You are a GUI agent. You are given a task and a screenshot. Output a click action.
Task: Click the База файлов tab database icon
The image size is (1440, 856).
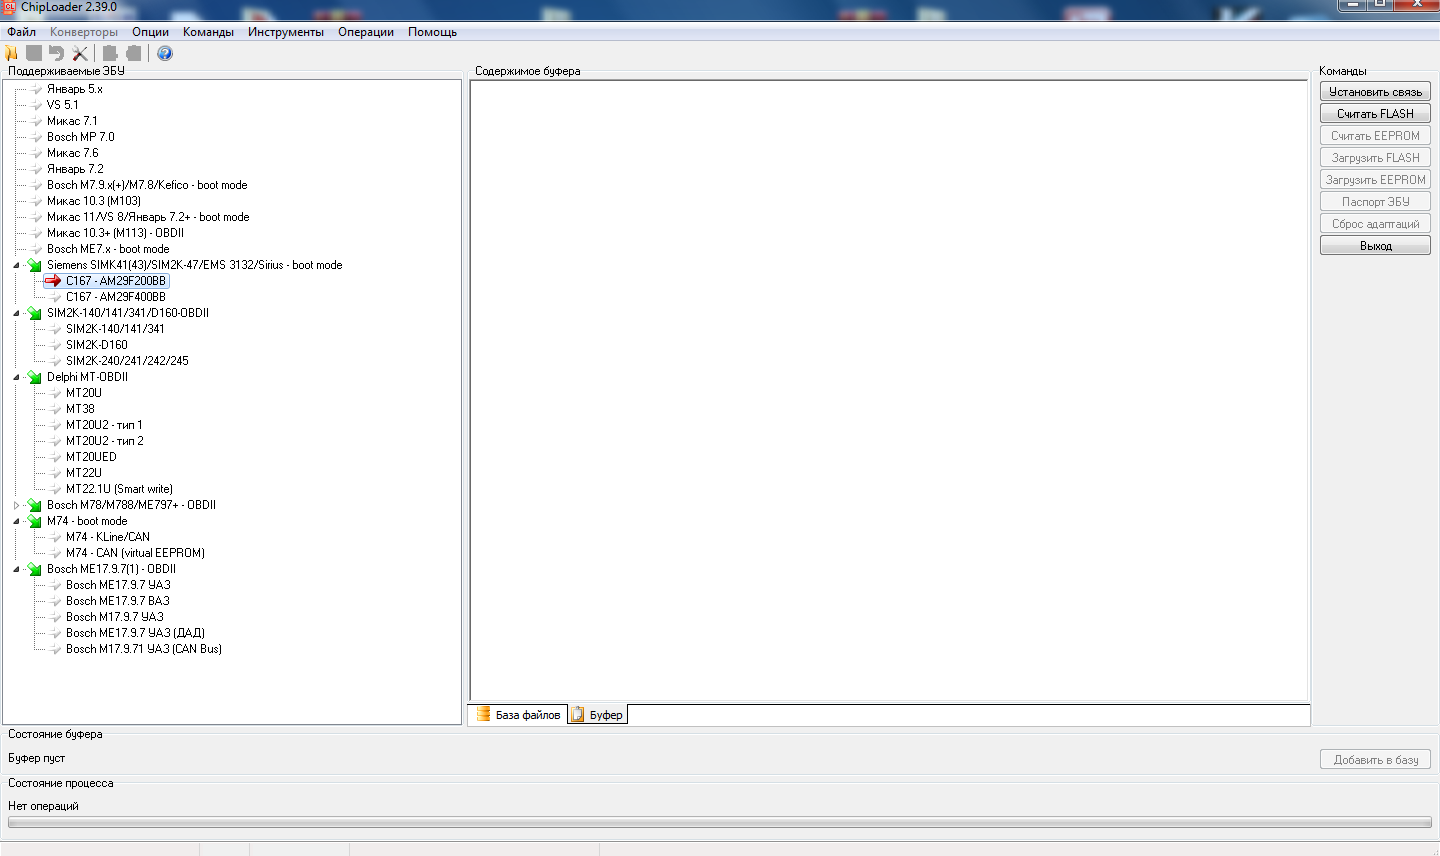point(483,714)
